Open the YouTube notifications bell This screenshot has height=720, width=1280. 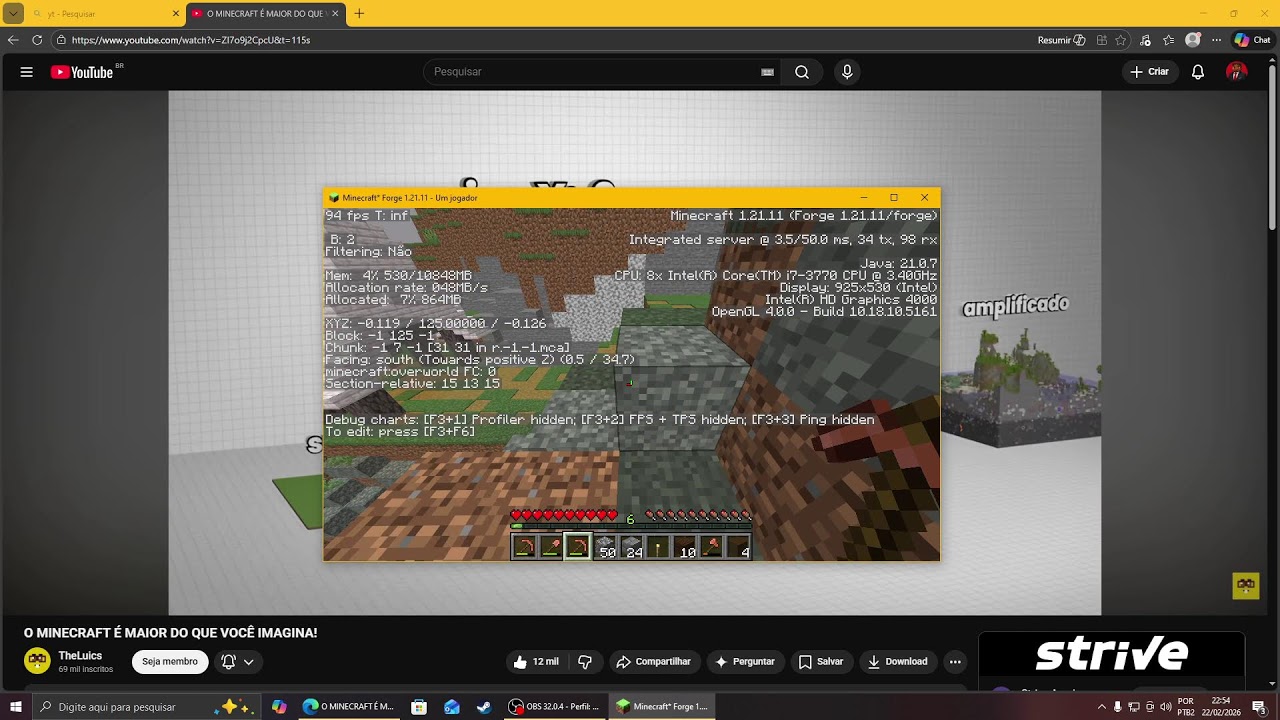(x=1198, y=72)
